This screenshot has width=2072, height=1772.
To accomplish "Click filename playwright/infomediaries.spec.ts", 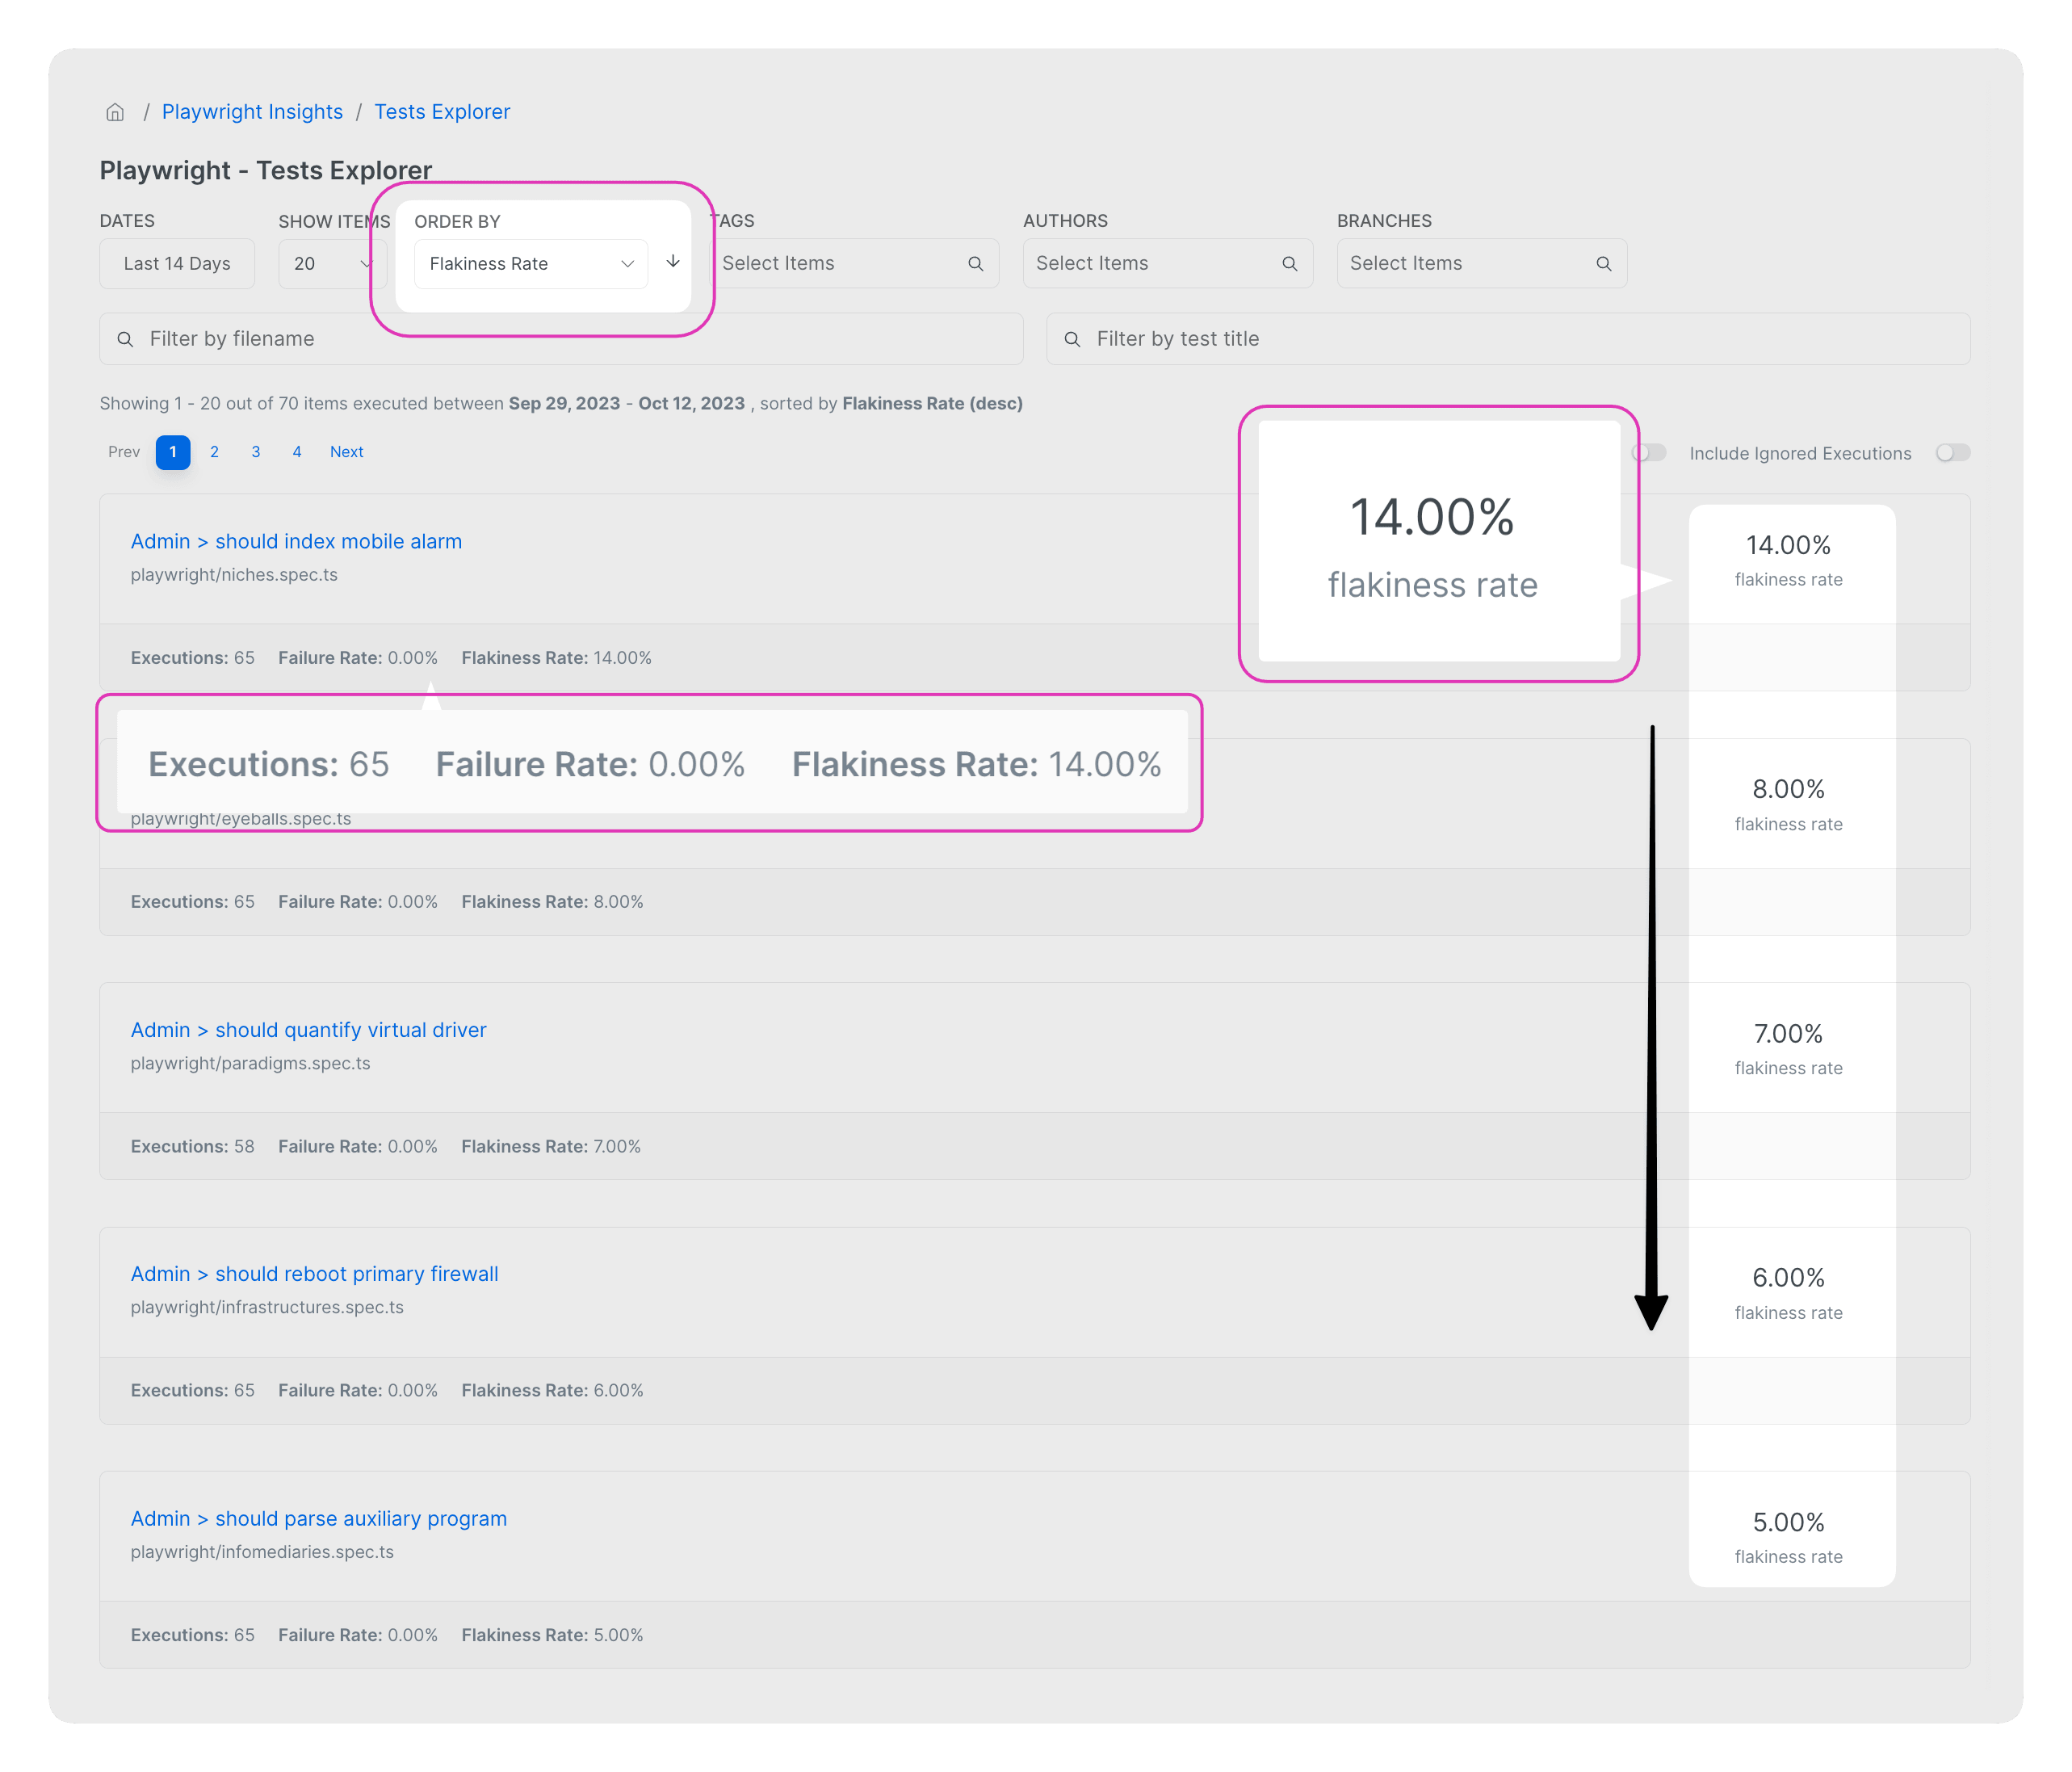I will coord(262,1552).
